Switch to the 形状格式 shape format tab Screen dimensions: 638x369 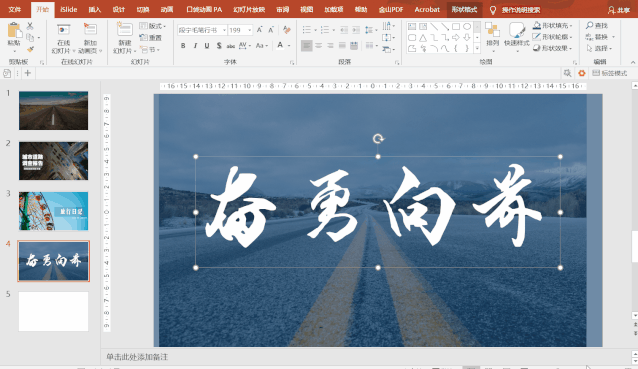tap(464, 9)
